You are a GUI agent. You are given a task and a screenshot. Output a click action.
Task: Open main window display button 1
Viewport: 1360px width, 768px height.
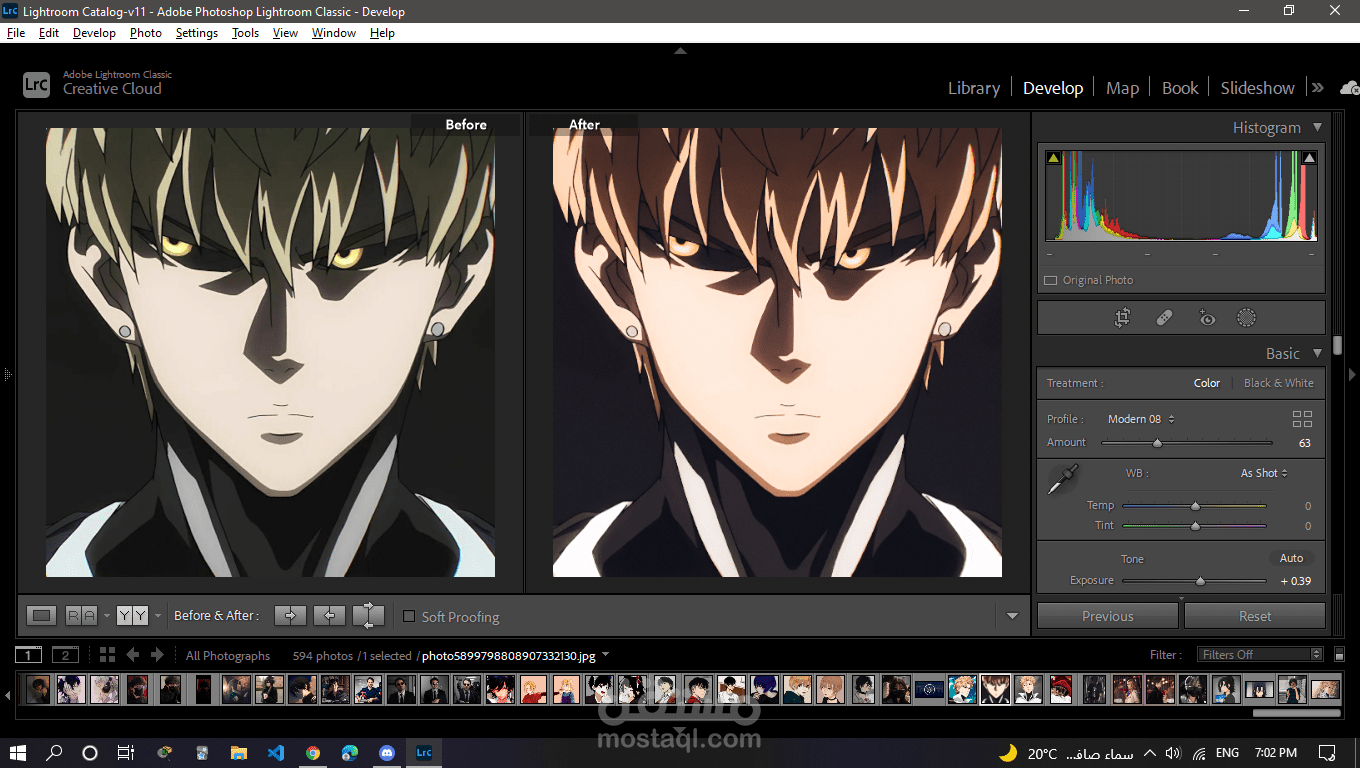click(x=28, y=655)
